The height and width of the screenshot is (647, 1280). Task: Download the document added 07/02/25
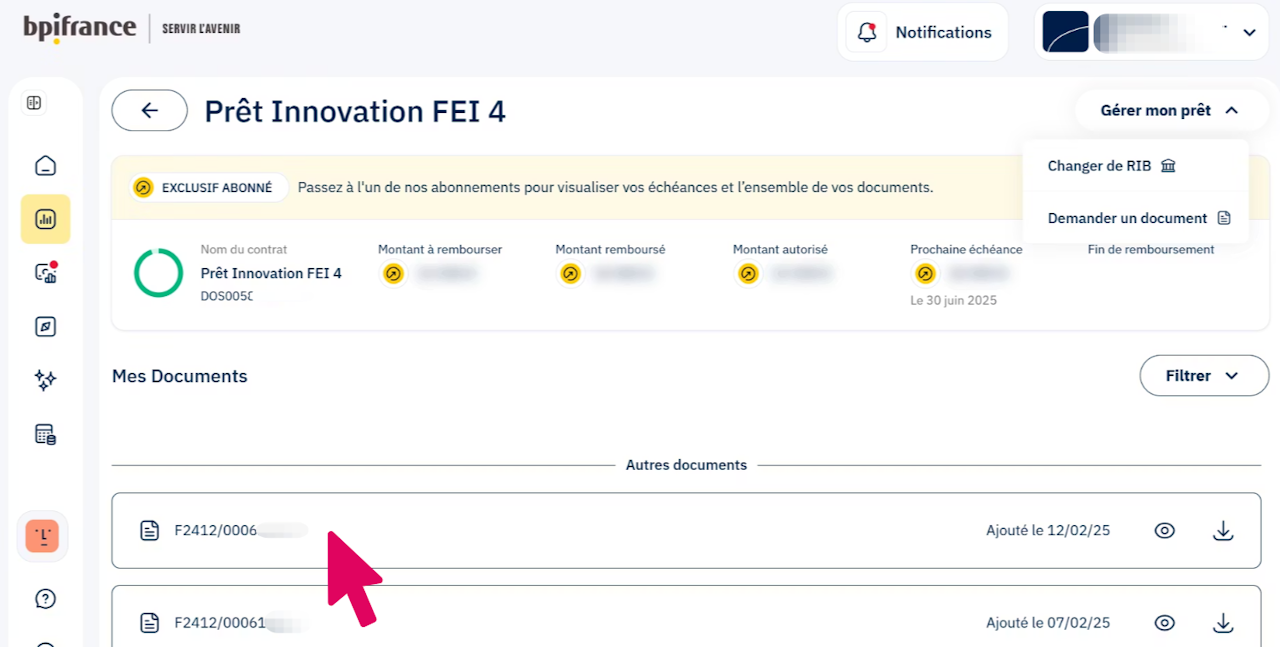tap(1223, 623)
